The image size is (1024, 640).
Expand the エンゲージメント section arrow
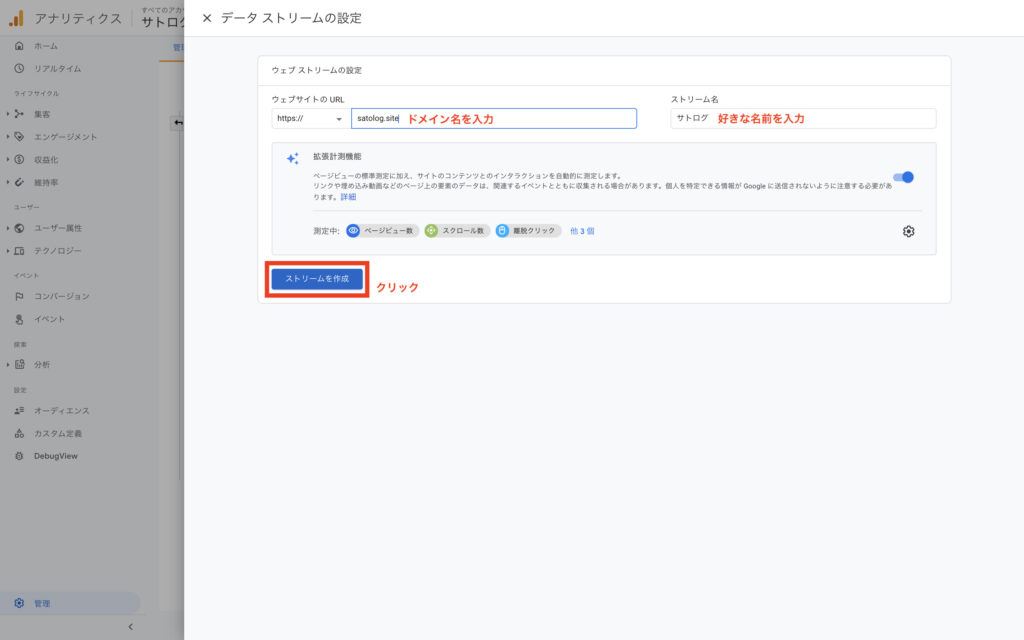click(x=8, y=136)
